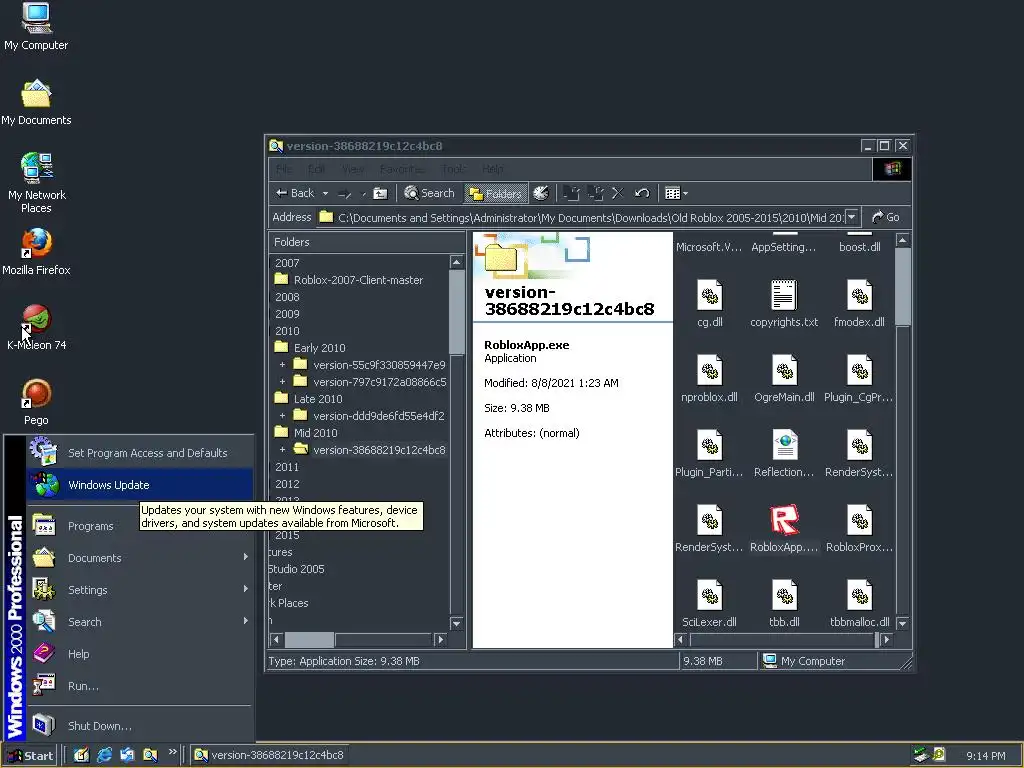Expand the version-55c9f330859447e9 tree node
Image resolution: width=1024 pixels, height=768 pixels.
click(282, 365)
